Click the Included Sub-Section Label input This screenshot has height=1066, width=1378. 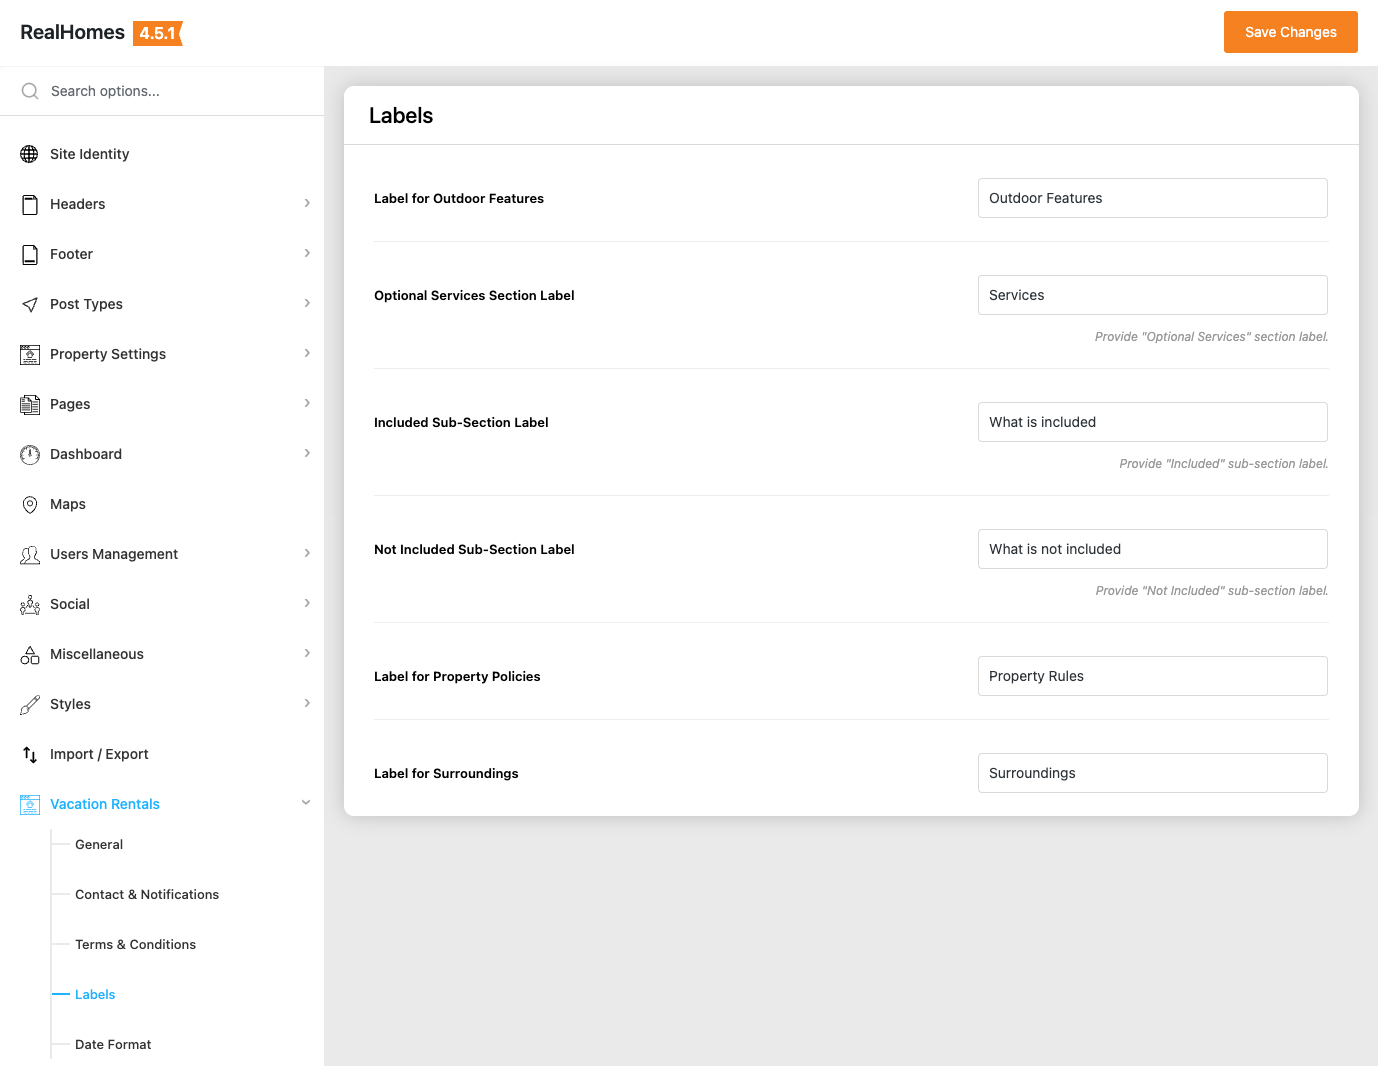pyautogui.click(x=1152, y=422)
